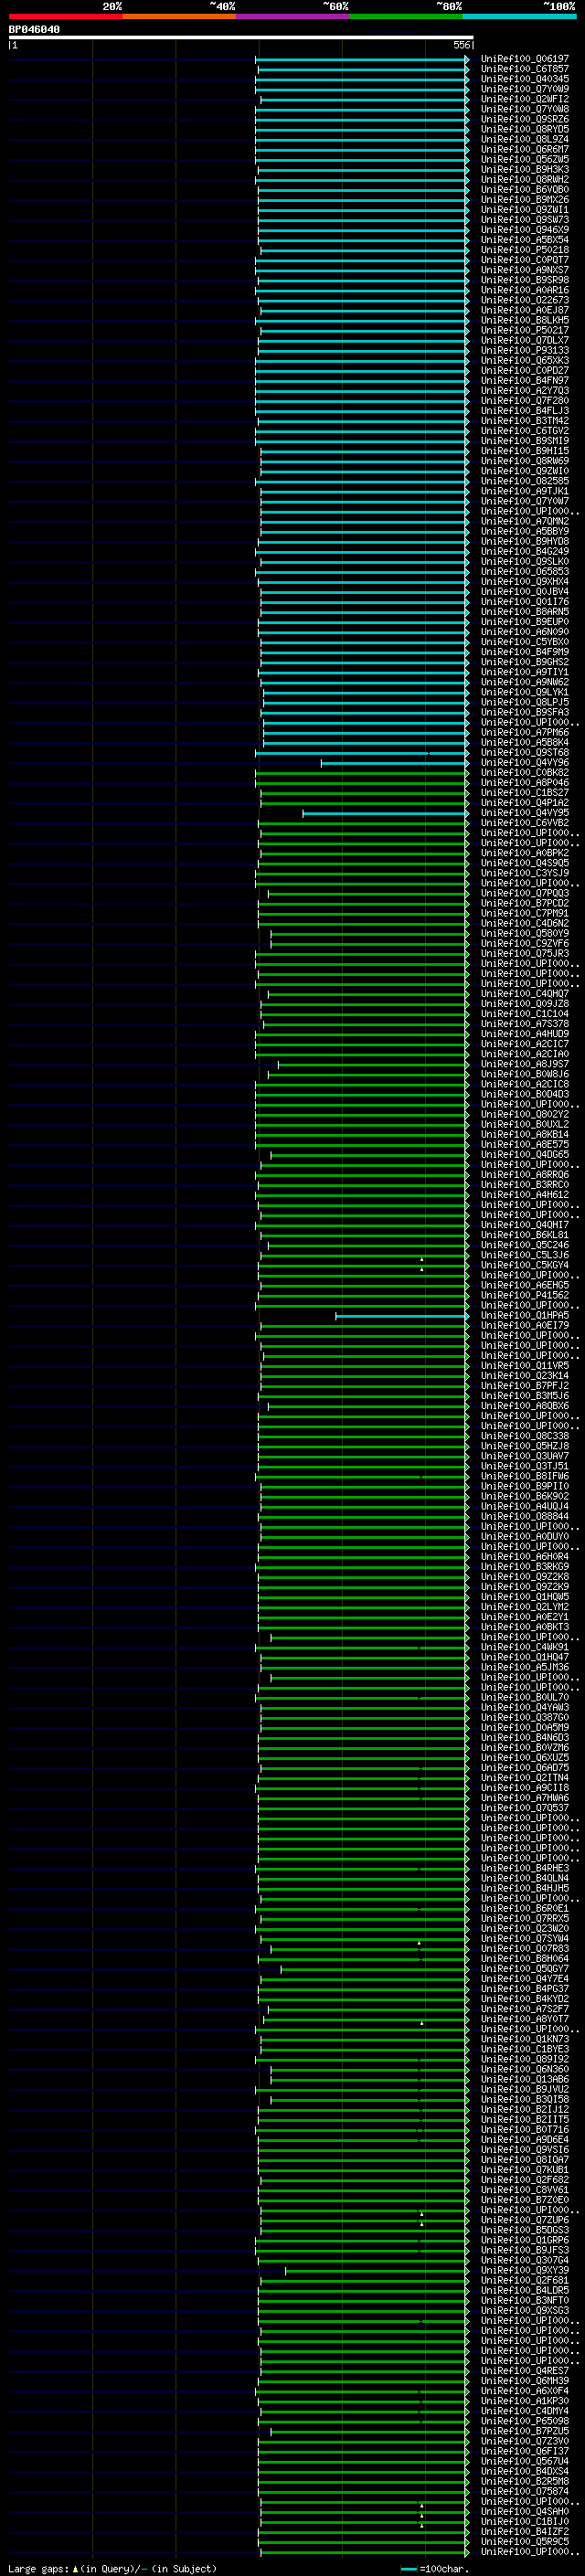
Task: Click the orange ~40% identity color band
Action: (x=179, y=16)
